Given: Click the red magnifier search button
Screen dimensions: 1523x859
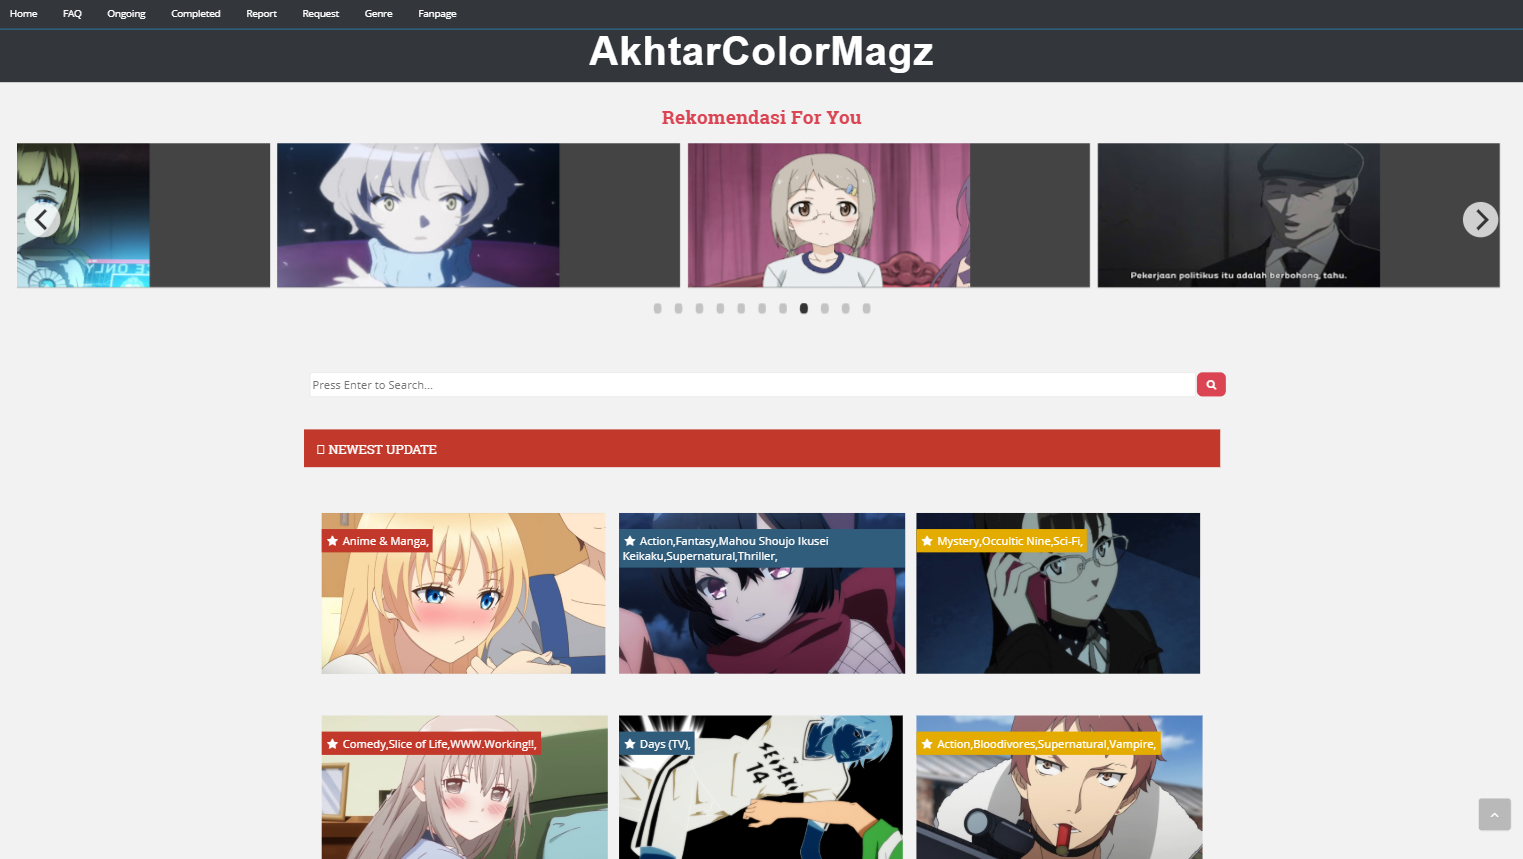Looking at the screenshot, I should (1211, 384).
